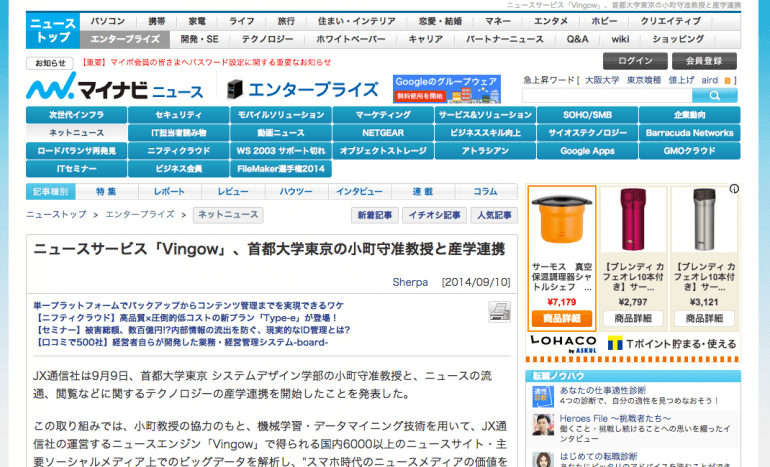770x467 pixels.
Task: Open the モバイルソリューション category button
Action: (x=281, y=115)
